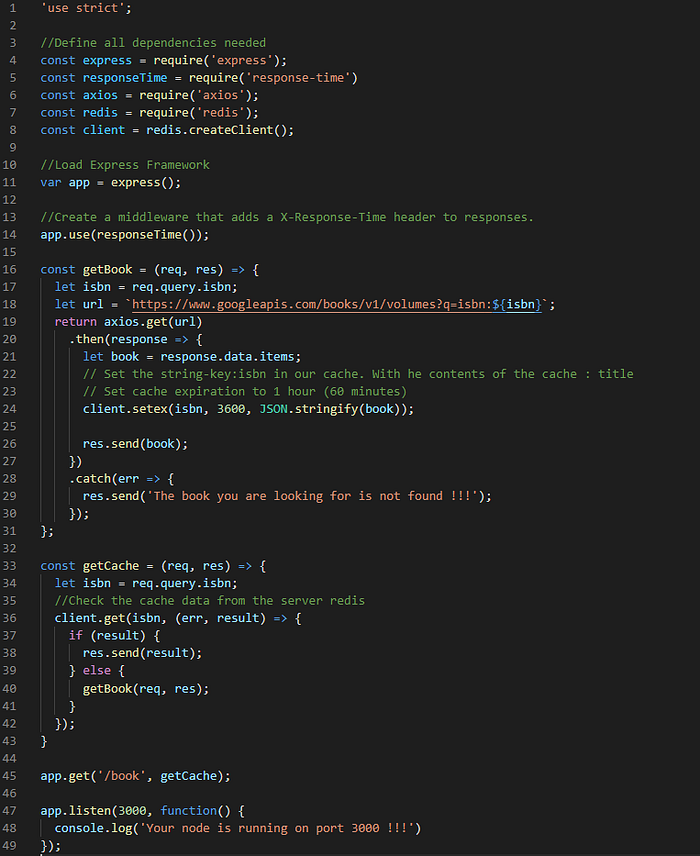Click 'Set cache expiration to 1 hour' comment
The width and height of the screenshot is (700, 856).
[245, 392]
